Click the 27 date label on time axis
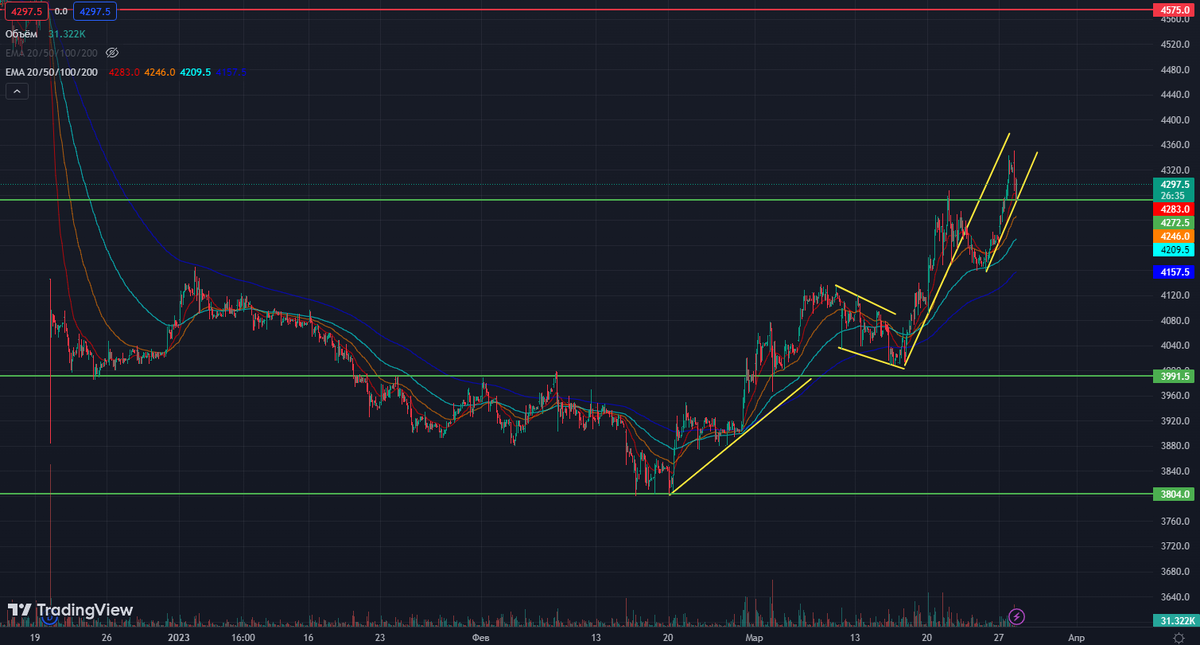The height and width of the screenshot is (645, 1200). coord(999,636)
